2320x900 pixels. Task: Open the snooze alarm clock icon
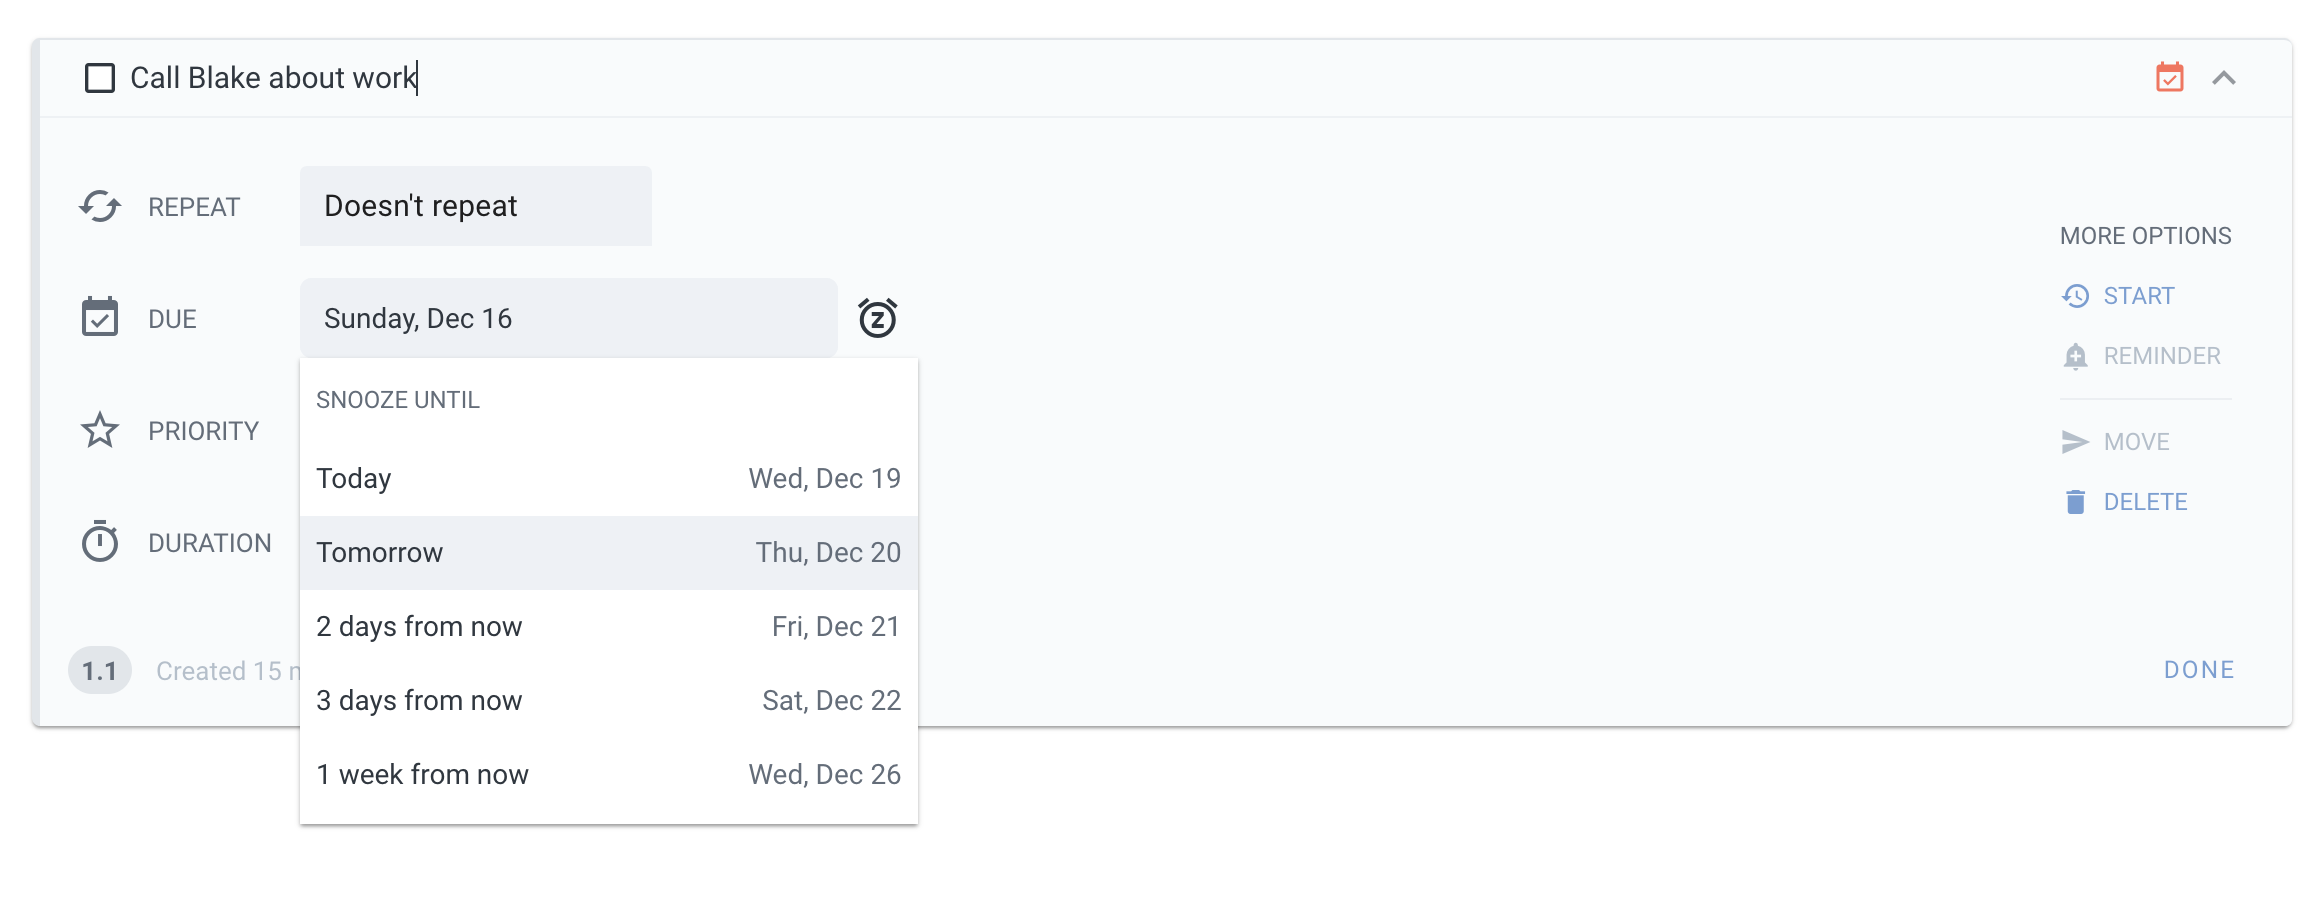coord(876,317)
